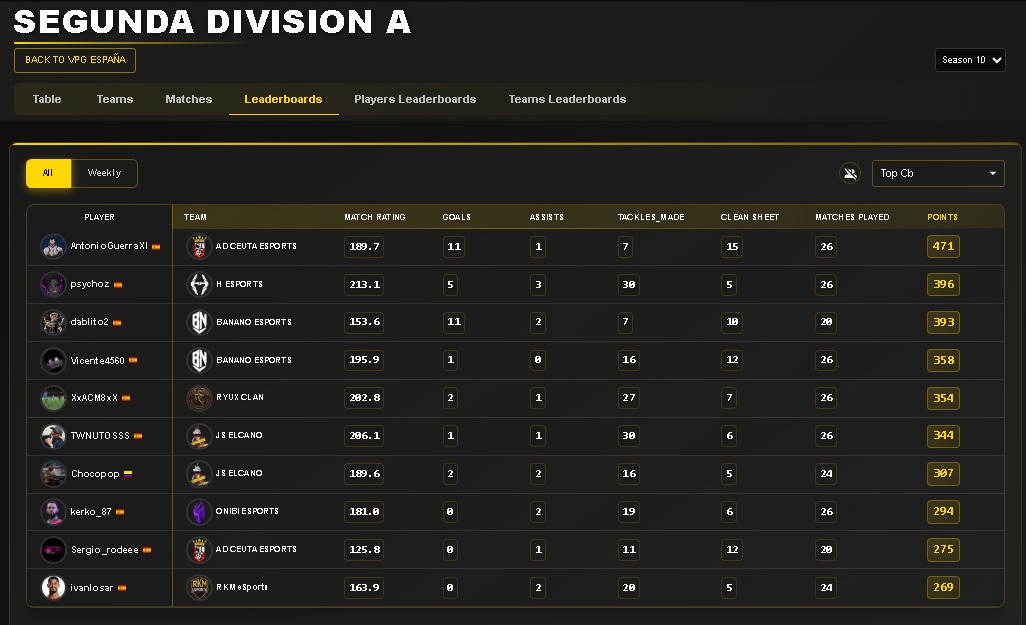The image size is (1026, 625).
Task: Click ASSISTS column header
Action: click(x=546, y=217)
